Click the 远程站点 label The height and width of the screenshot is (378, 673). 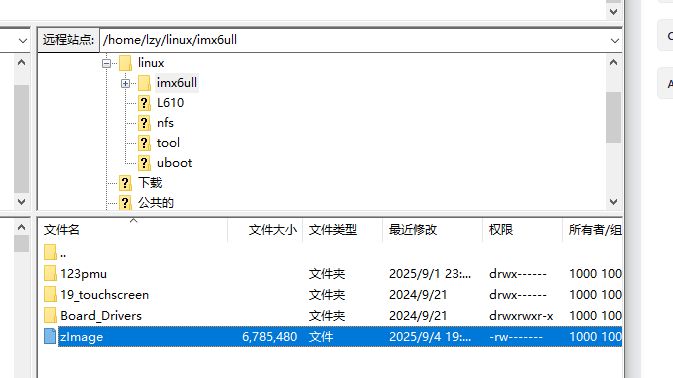coord(68,40)
